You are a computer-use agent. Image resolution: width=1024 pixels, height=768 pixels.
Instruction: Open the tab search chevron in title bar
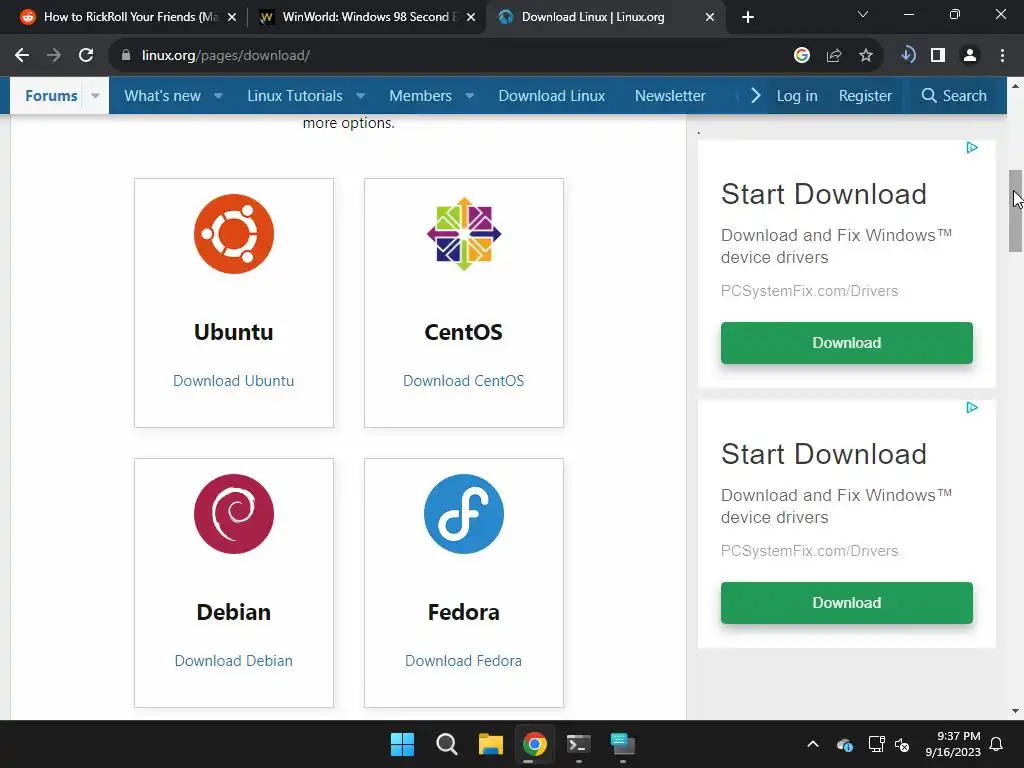coord(863,14)
